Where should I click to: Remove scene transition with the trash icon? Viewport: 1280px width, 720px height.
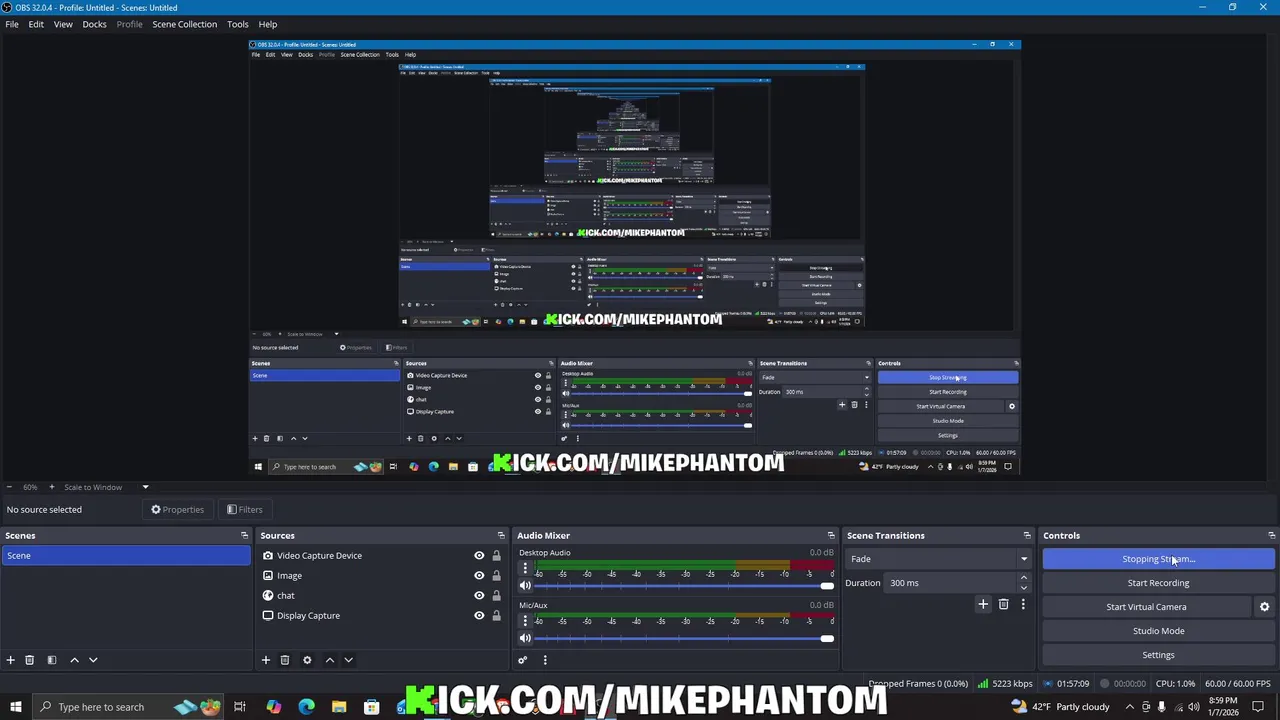click(1003, 604)
